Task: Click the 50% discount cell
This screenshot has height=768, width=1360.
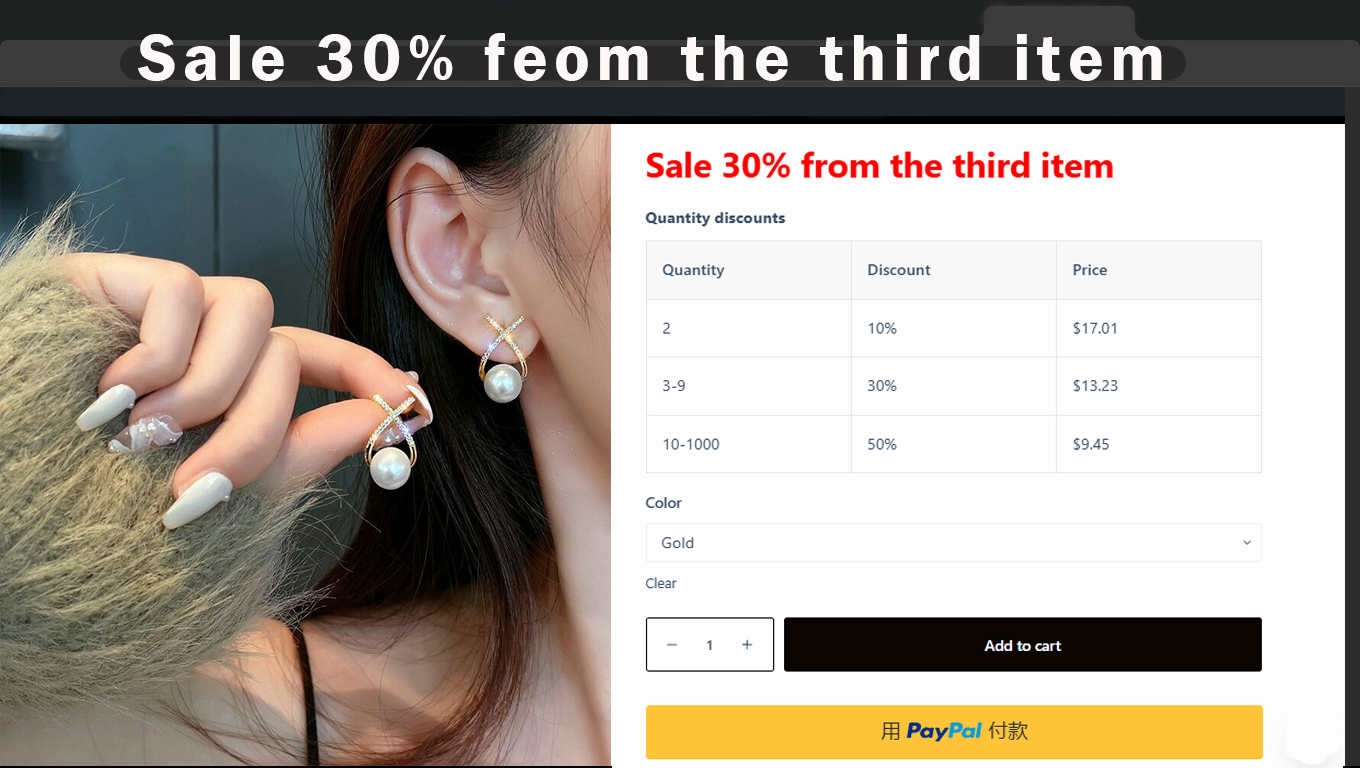Action: [954, 444]
